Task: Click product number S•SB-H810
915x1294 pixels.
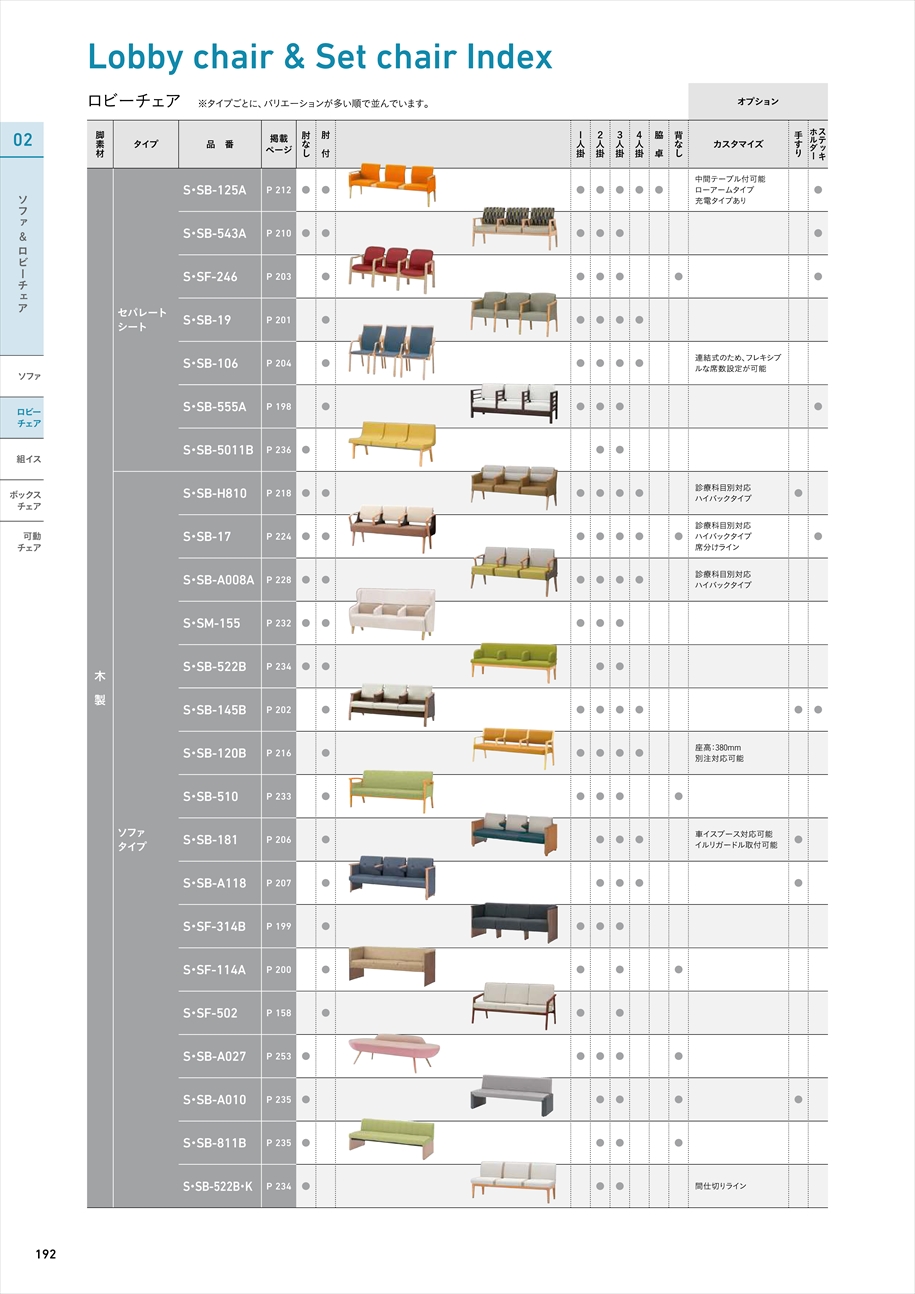Action: (215, 493)
